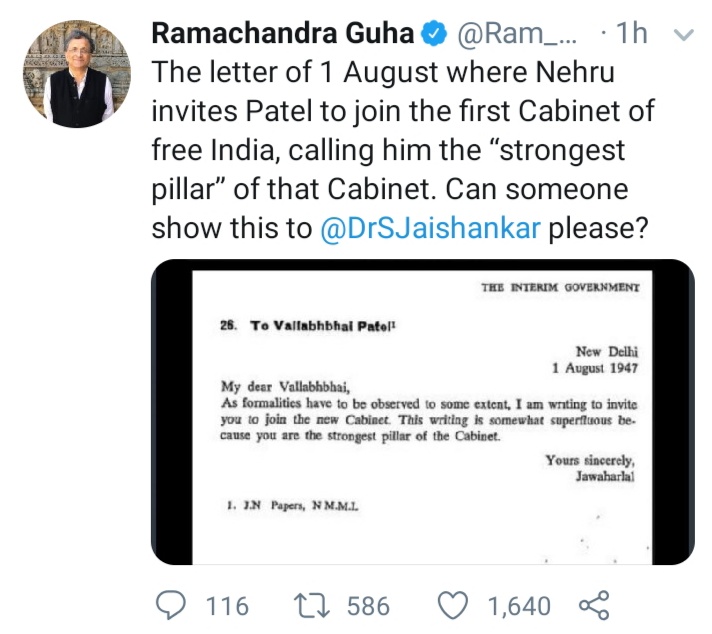The image size is (712, 634).
Task: Tap the 'THE INTERIM GOVERNMENT' header in image
Action: pos(560,287)
